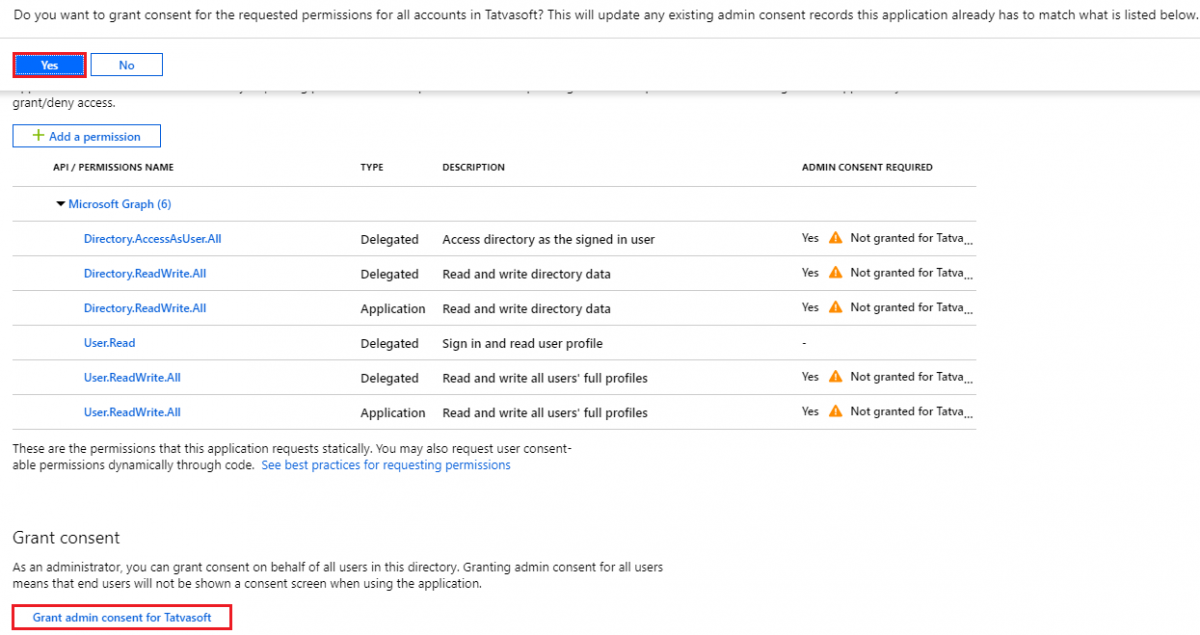Open the application Directory.ReadWrite.All permission
Image resolution: width=1200 pixels, height=635 pixels.
point(145,308)
